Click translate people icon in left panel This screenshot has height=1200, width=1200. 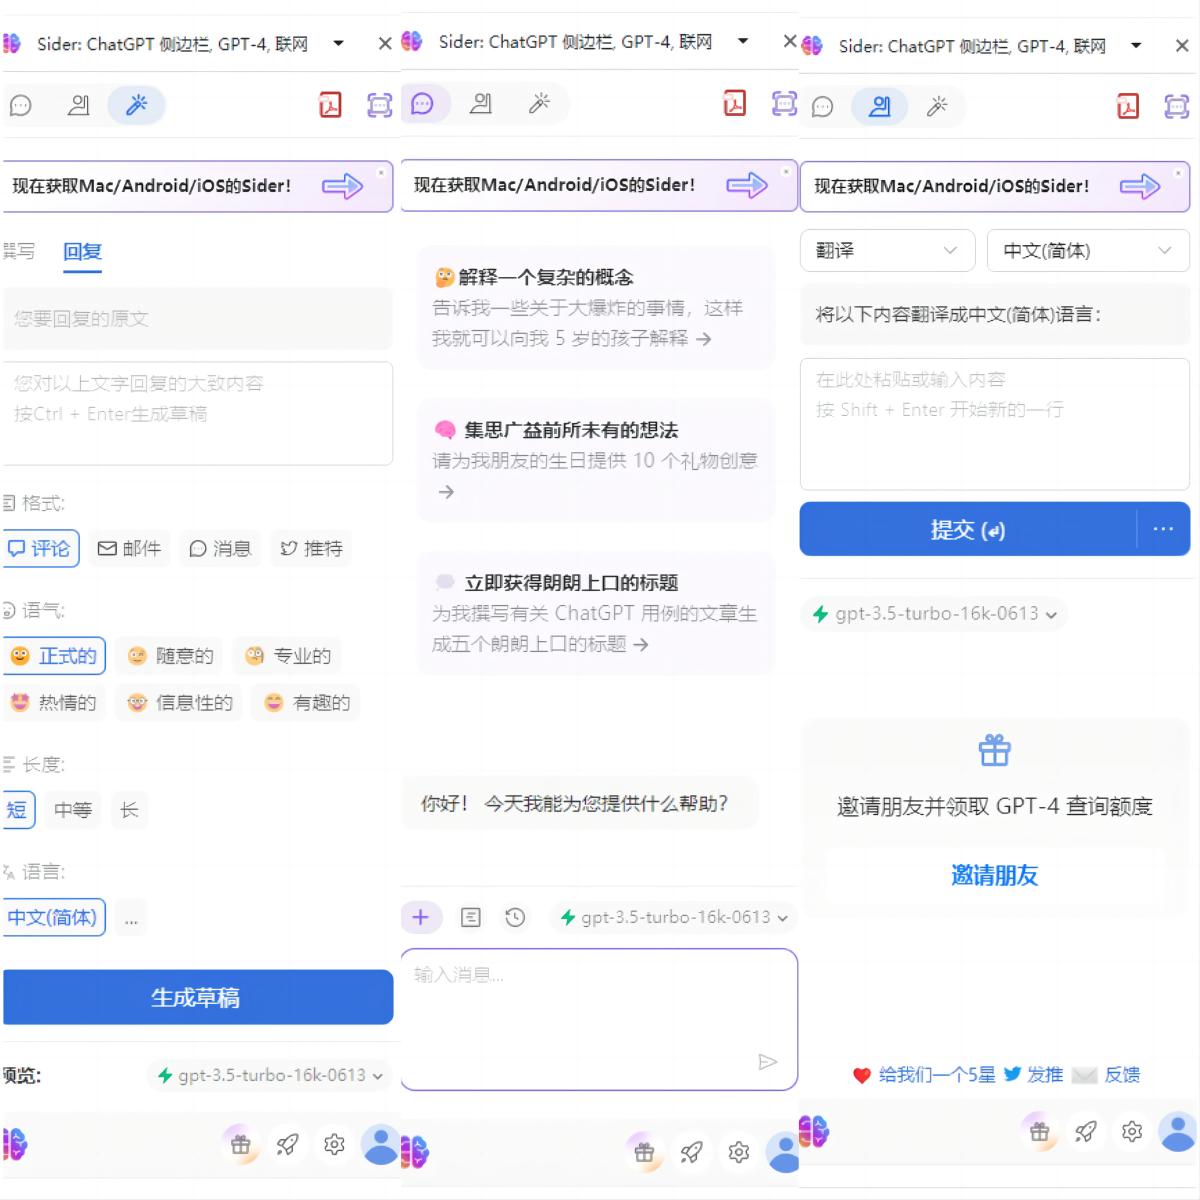click(x=78, y=105)
